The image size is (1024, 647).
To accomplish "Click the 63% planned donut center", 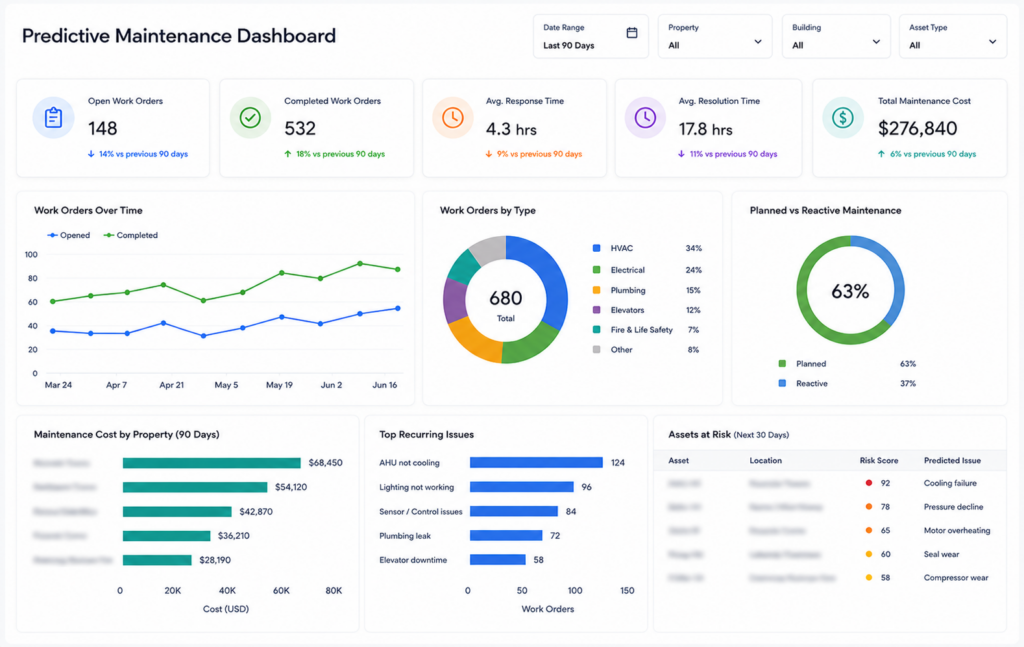I will coord(850,291).
